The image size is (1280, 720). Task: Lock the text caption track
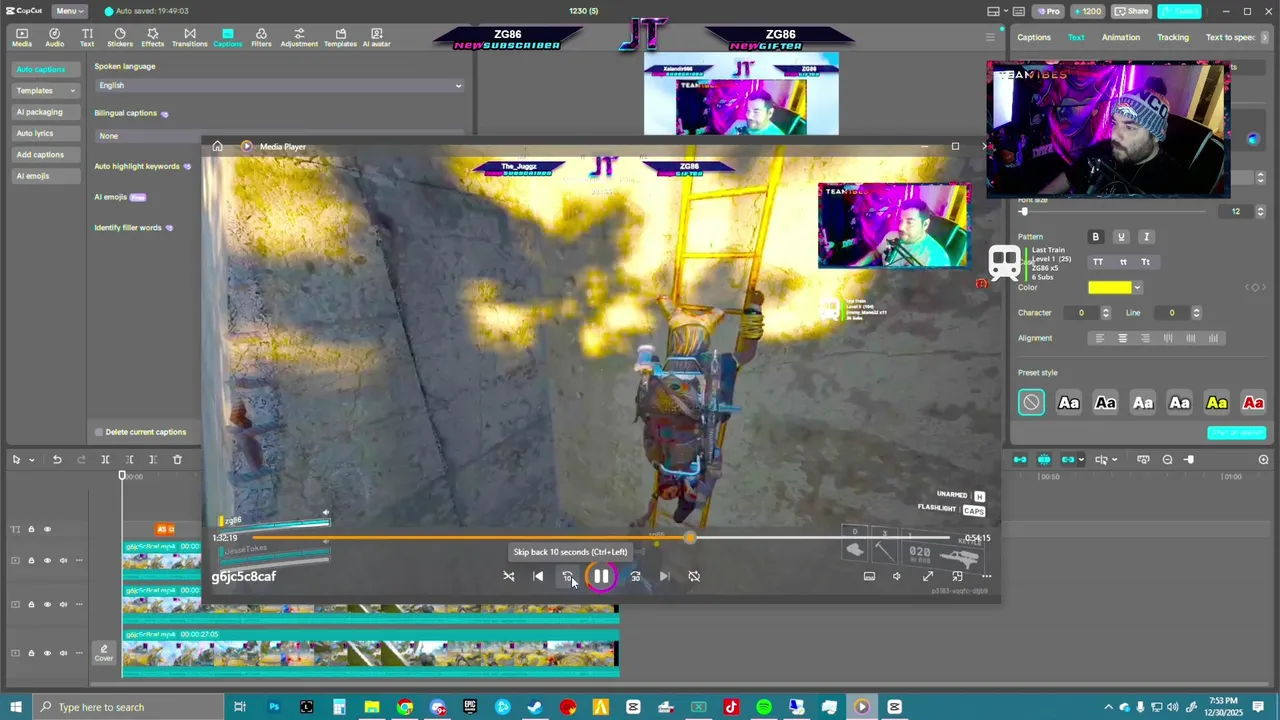(x=31, y=529)
